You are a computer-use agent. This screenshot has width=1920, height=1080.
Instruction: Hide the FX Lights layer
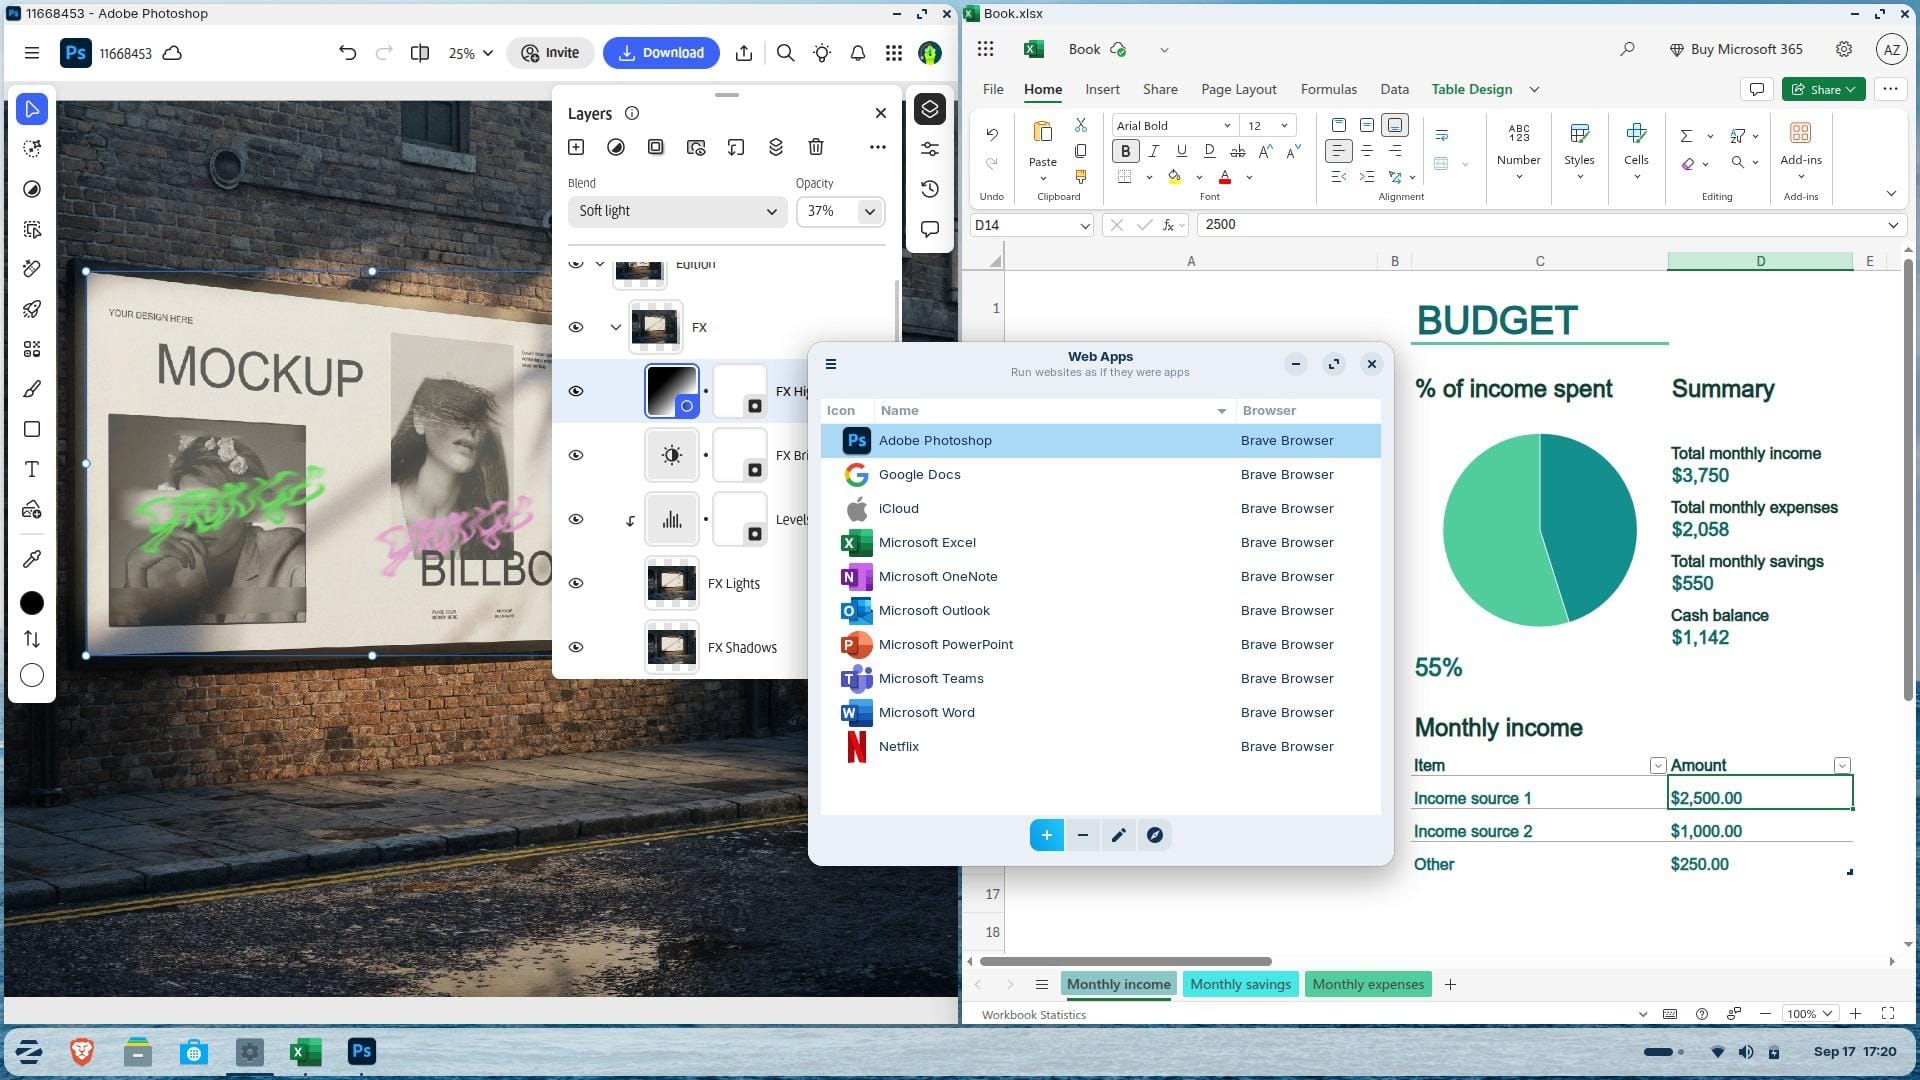pos(576,583)
